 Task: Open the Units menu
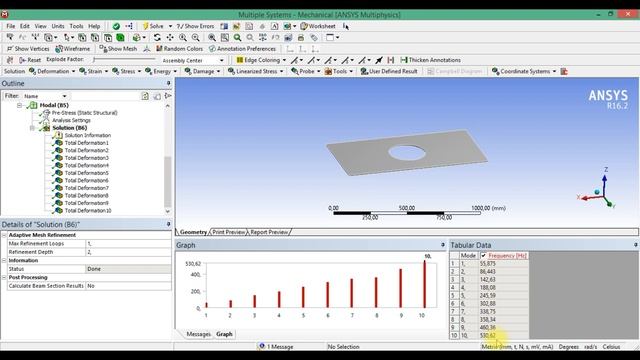click(58, 26)
